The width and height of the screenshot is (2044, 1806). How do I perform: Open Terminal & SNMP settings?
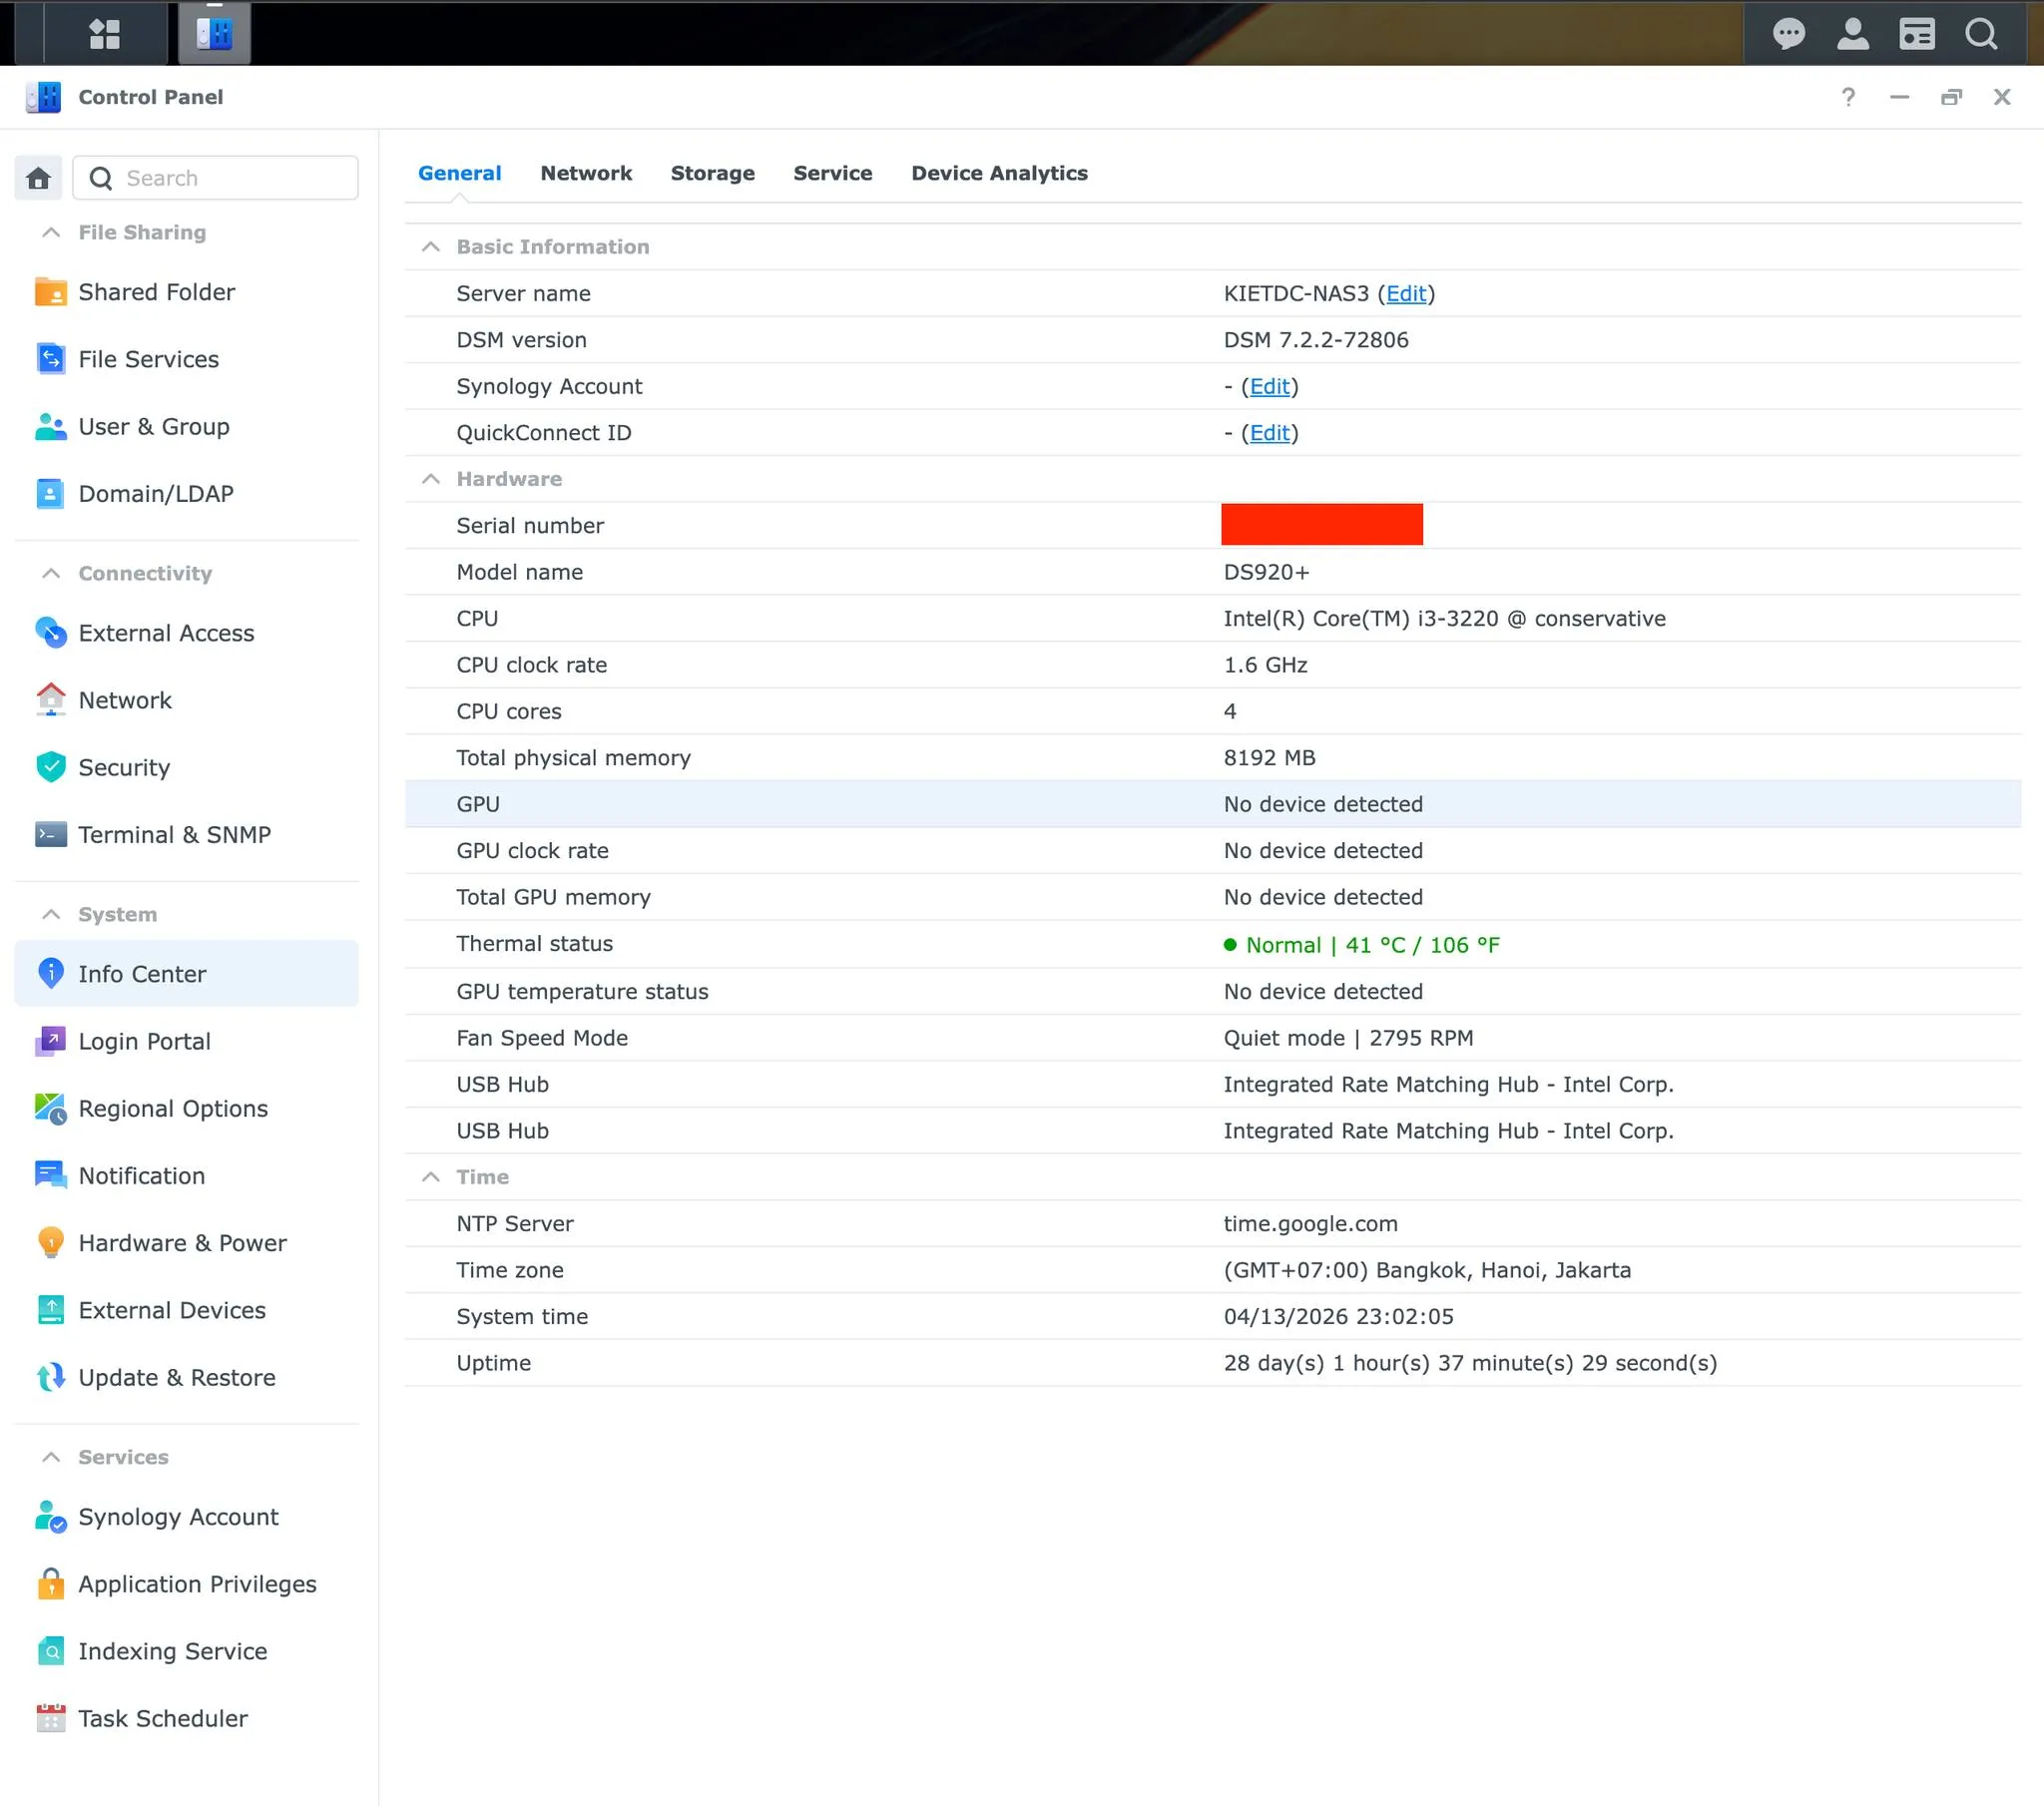pos(187,834)
